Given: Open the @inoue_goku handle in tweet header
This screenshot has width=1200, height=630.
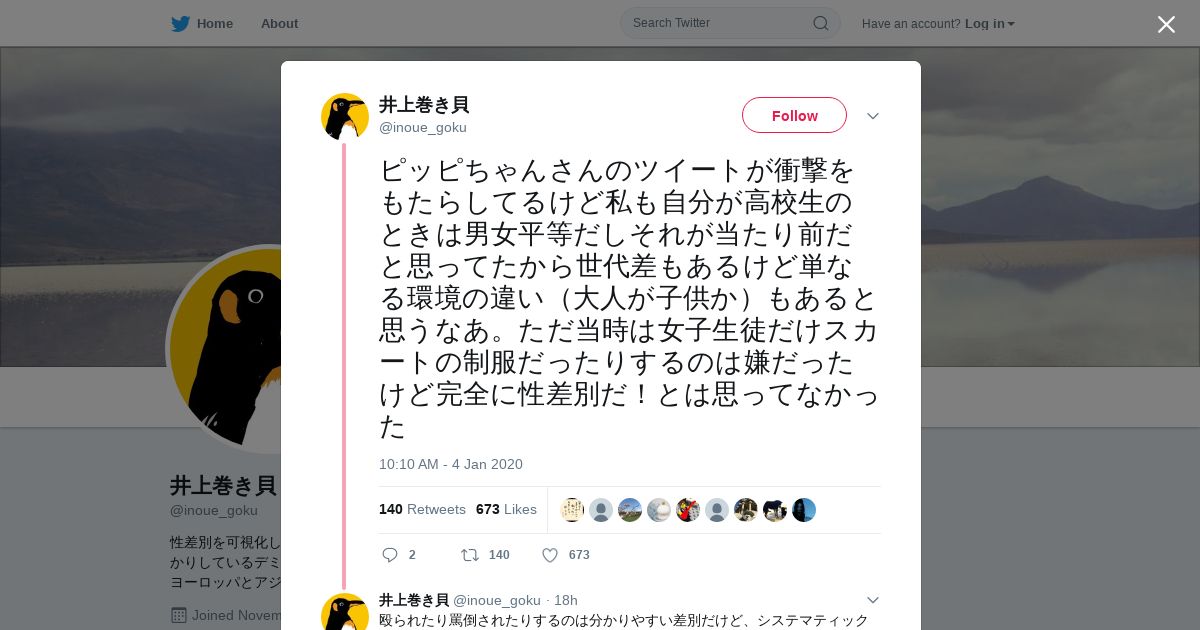Looking at the screenshot, I should (423, 127).
